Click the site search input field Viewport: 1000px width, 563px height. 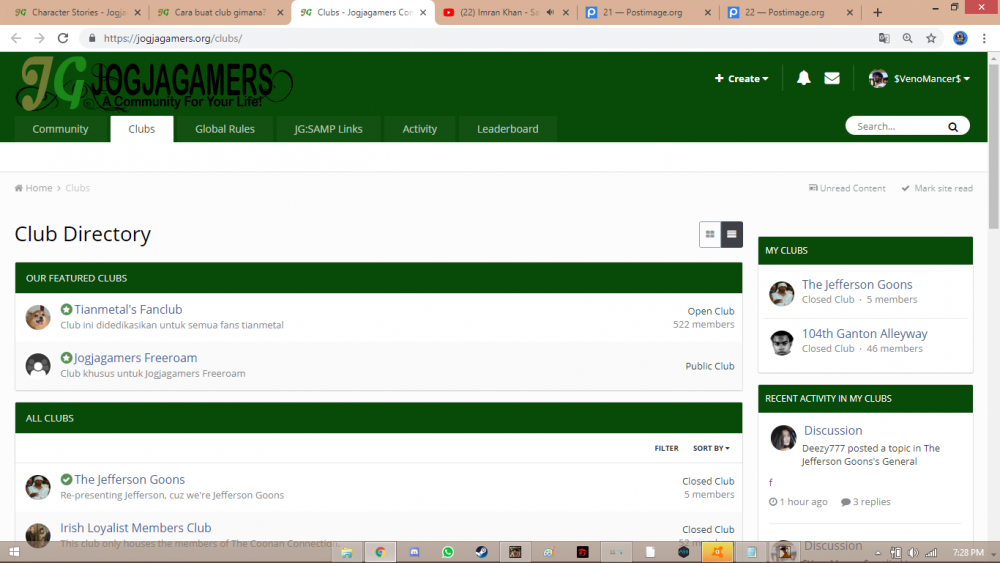[898, 126]
